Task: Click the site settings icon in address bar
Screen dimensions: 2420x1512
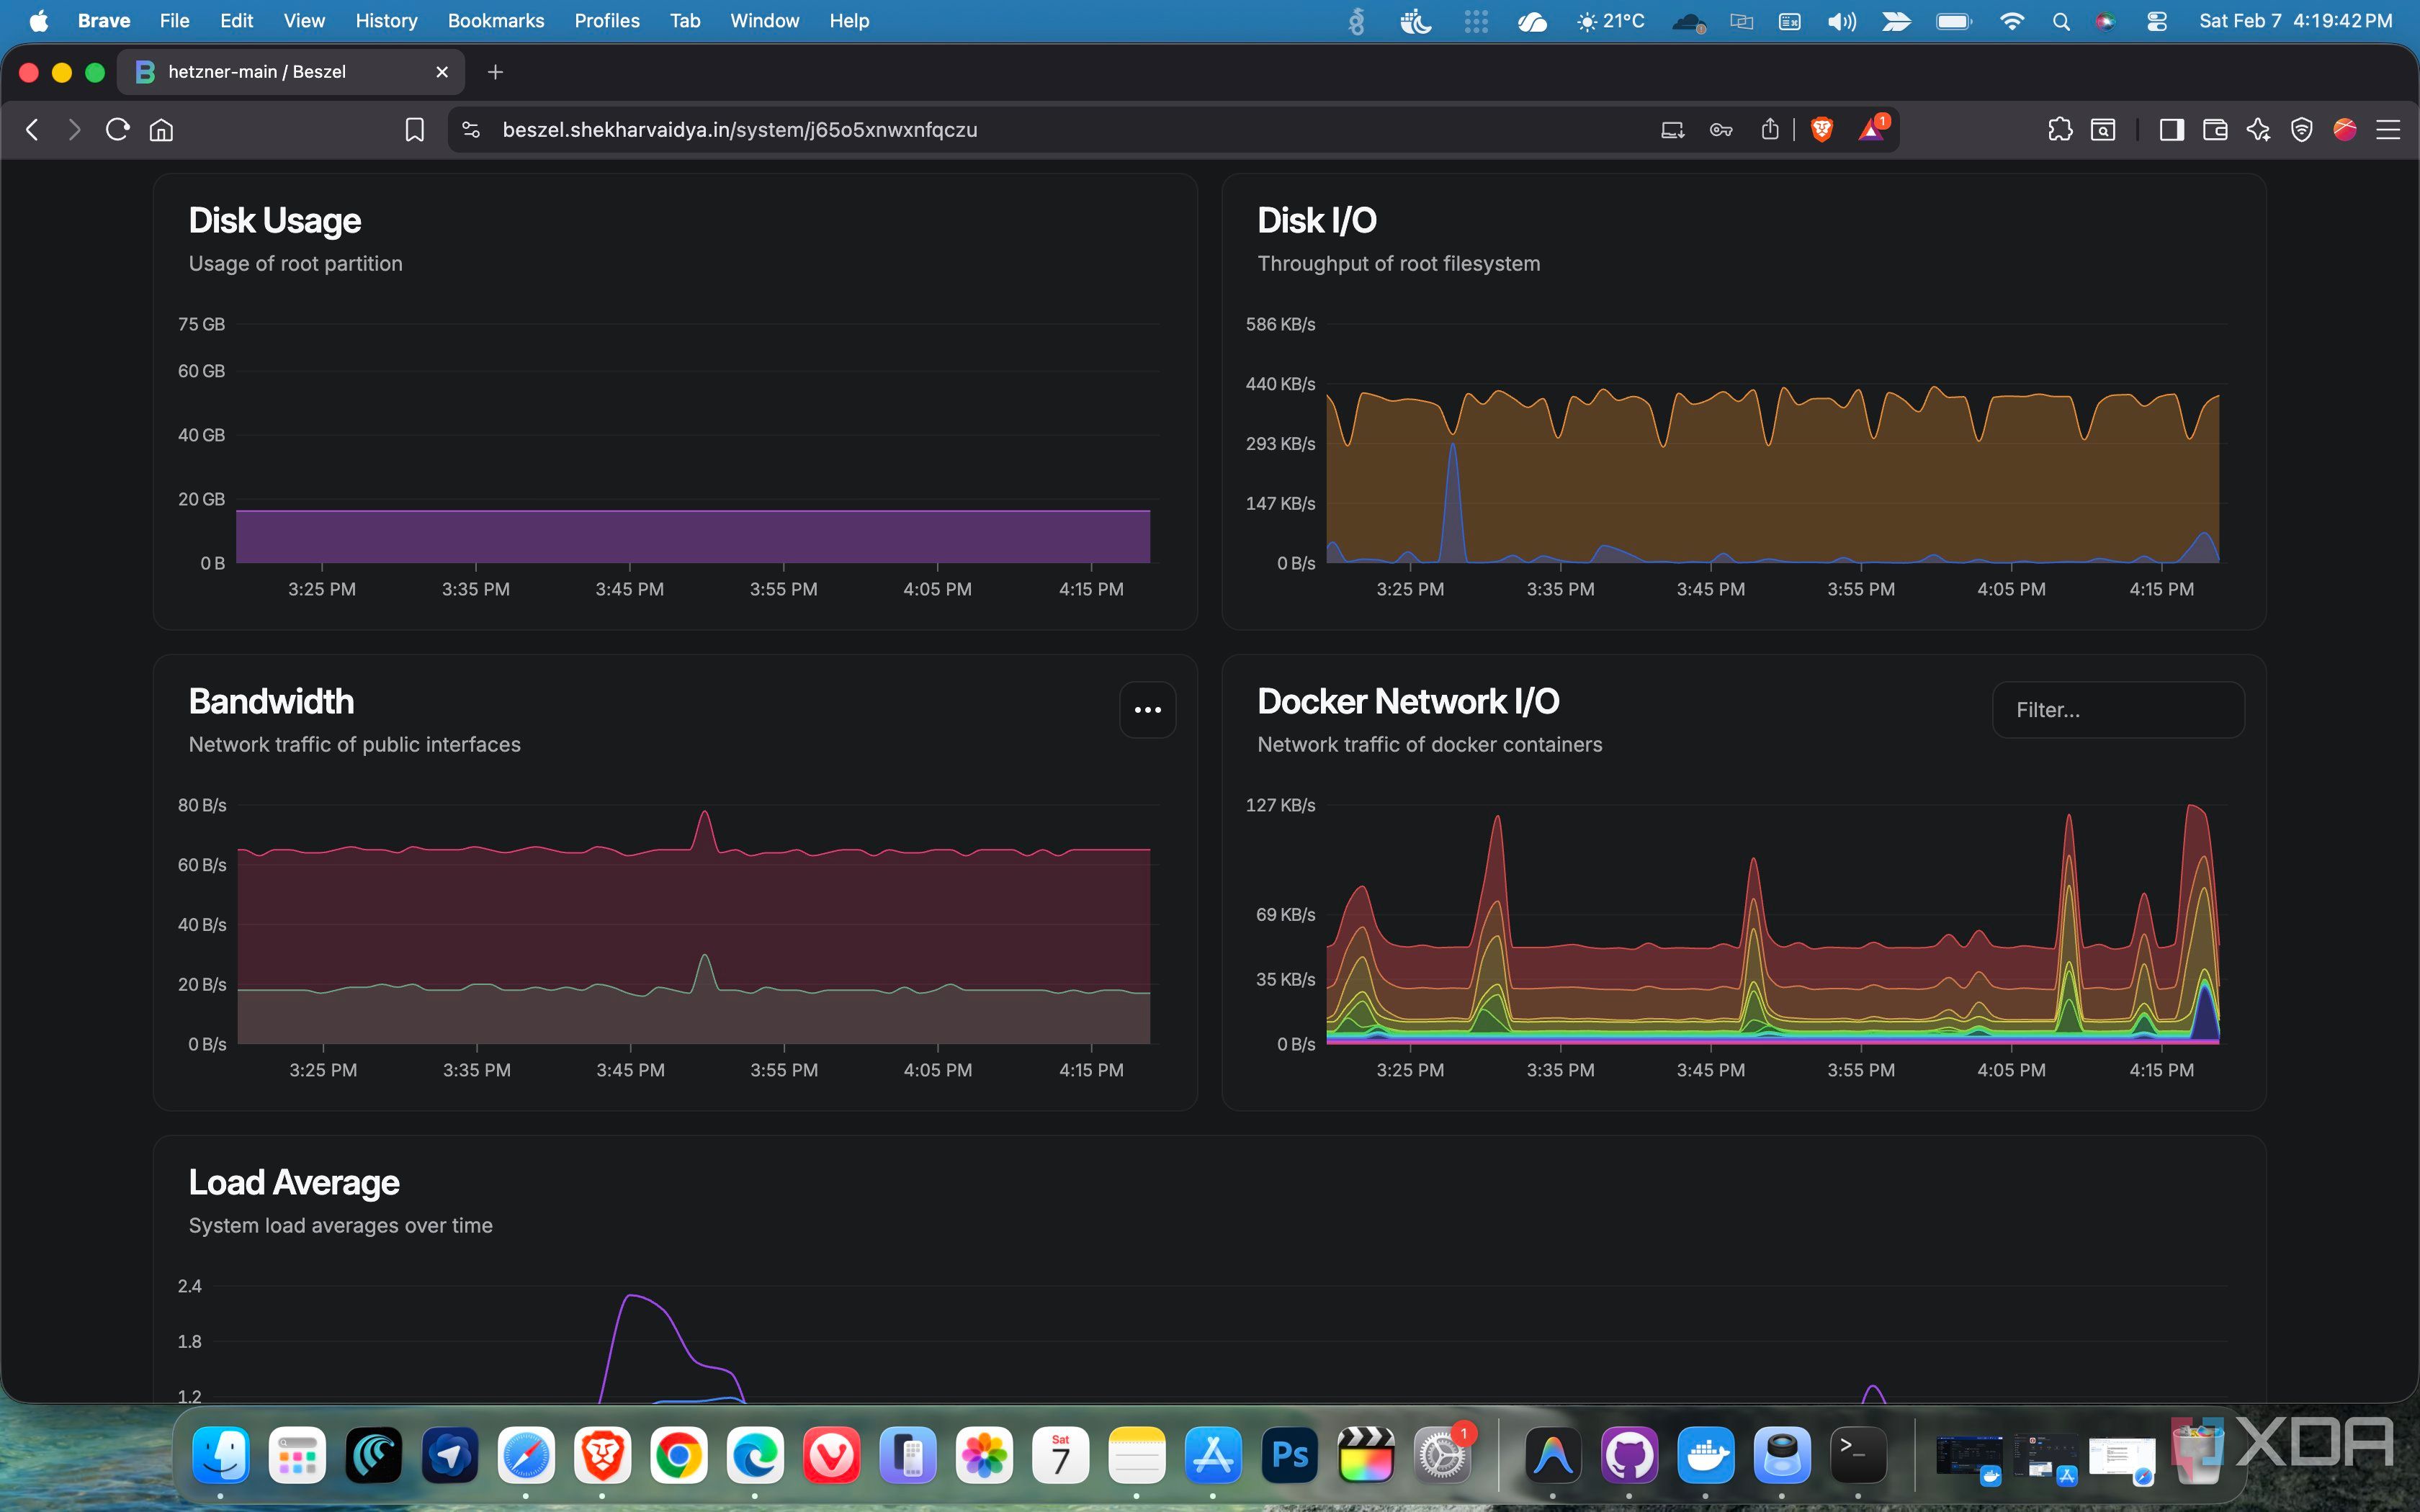Action: coord(471,130)
